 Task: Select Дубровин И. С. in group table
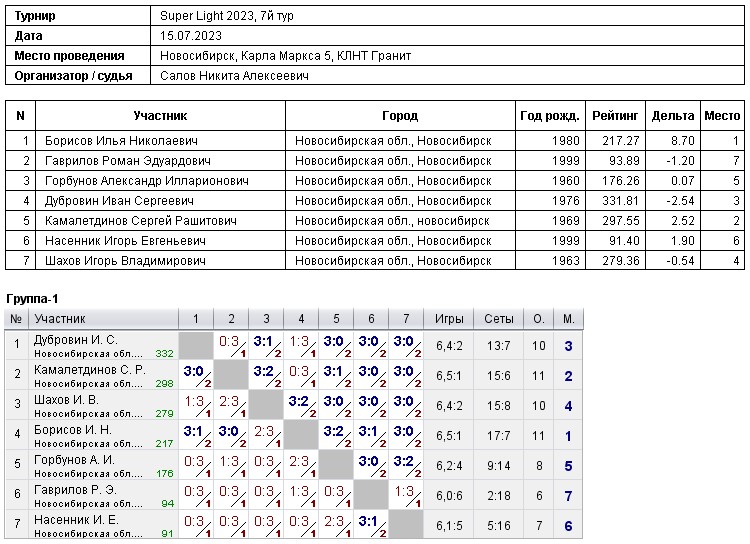pos(76,340)
